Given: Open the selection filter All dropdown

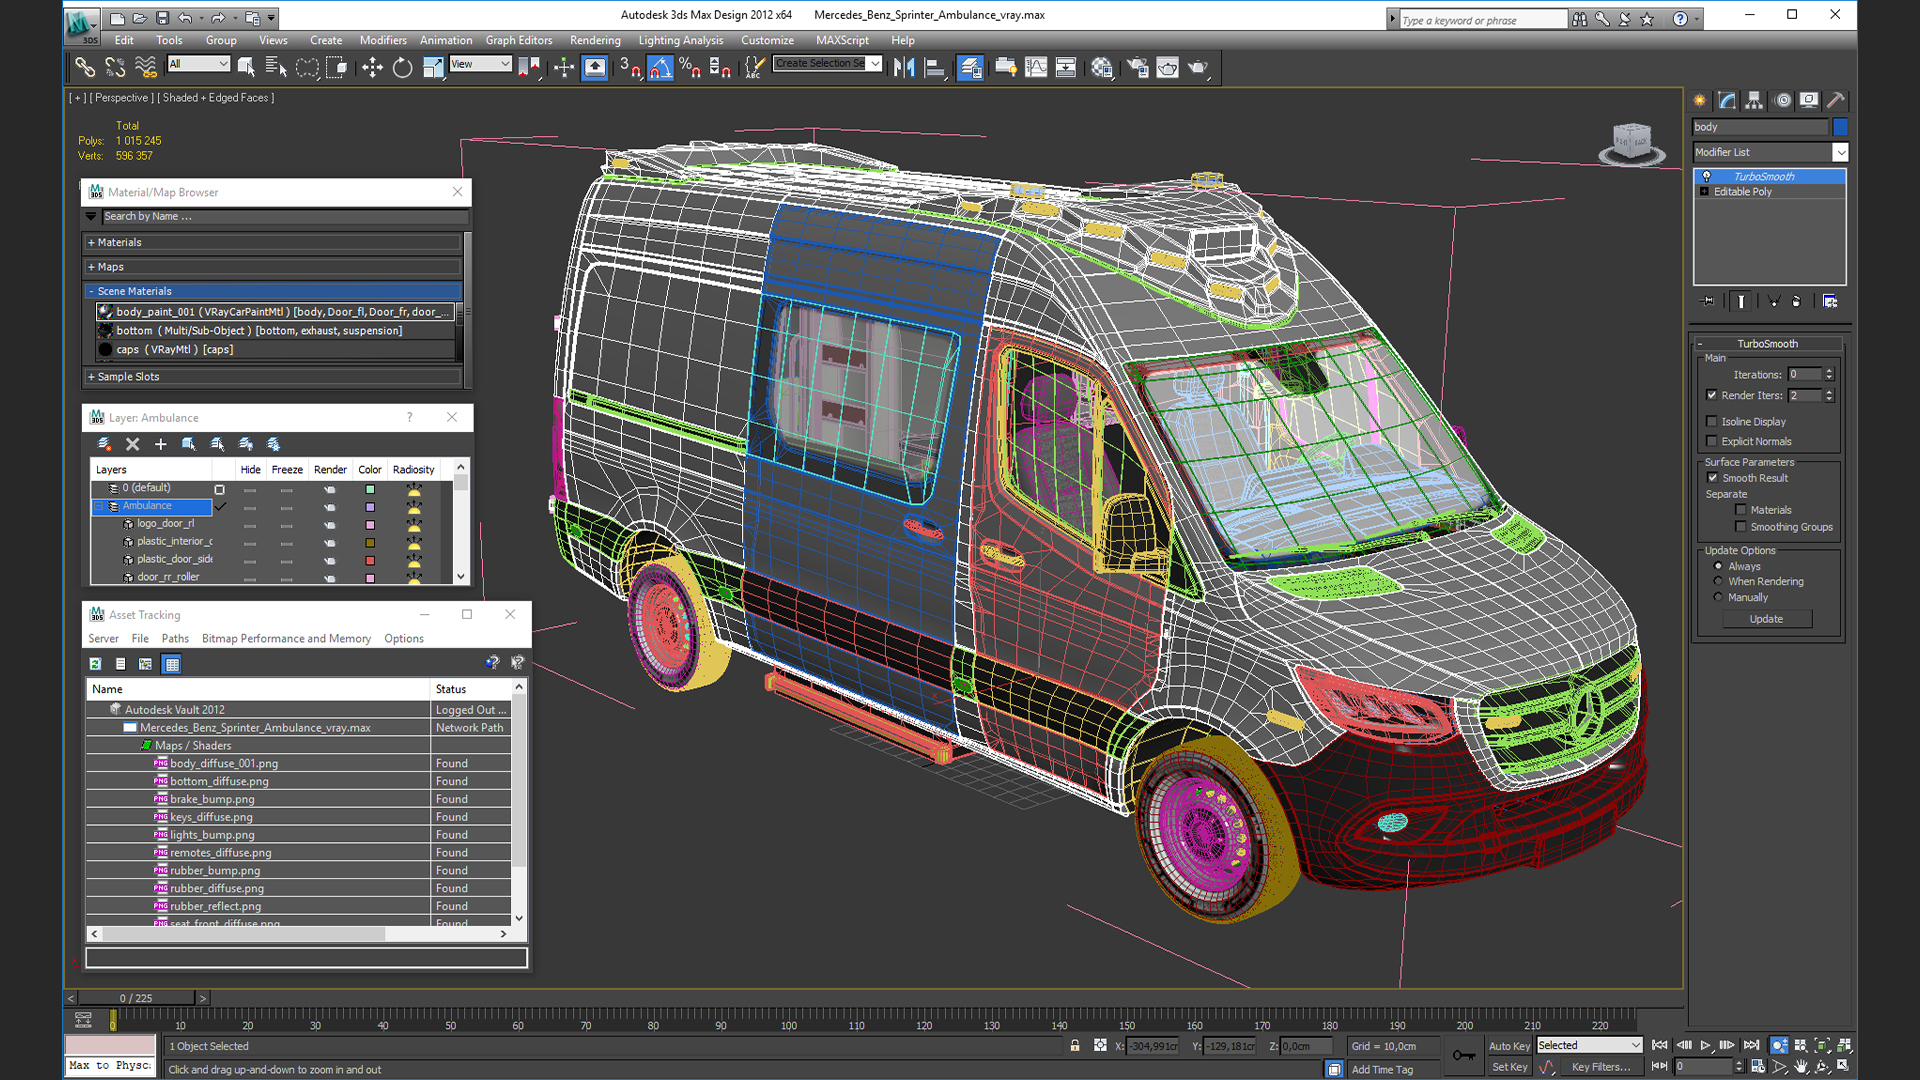Looking at the screenshot, I should click(x=198, y=64).
